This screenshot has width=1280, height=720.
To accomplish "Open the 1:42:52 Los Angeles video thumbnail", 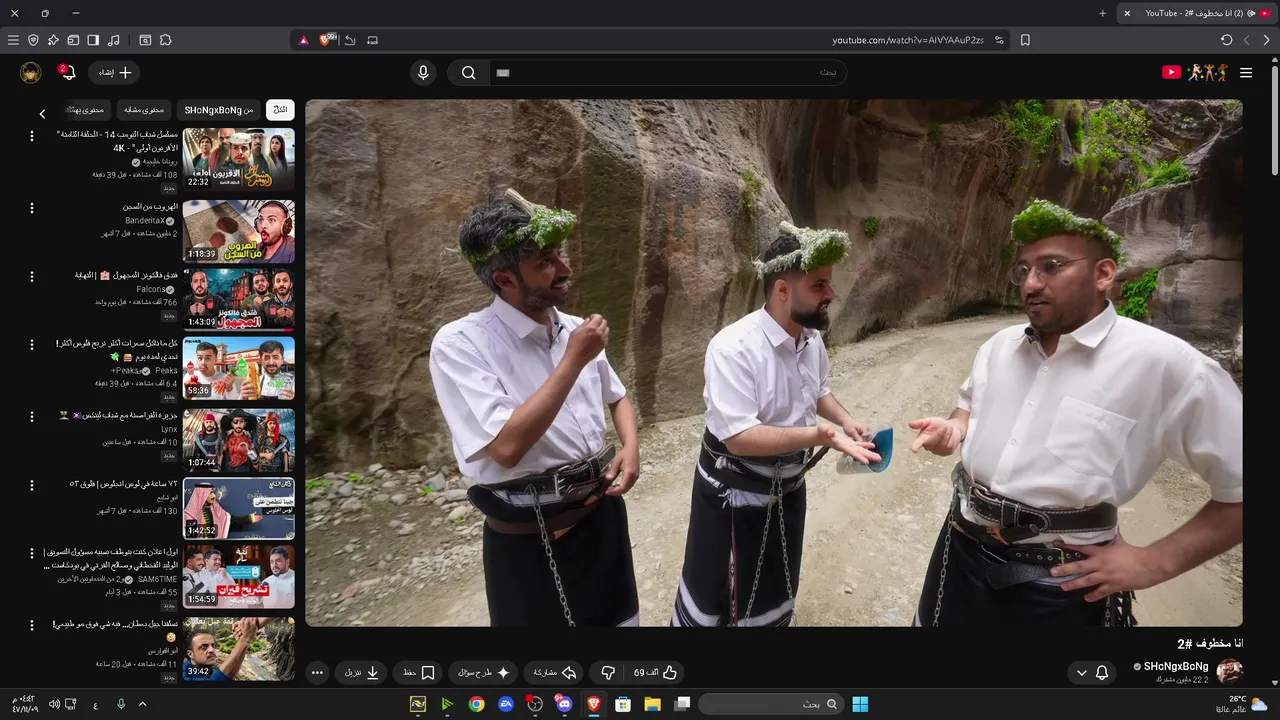I will (239, 508).
